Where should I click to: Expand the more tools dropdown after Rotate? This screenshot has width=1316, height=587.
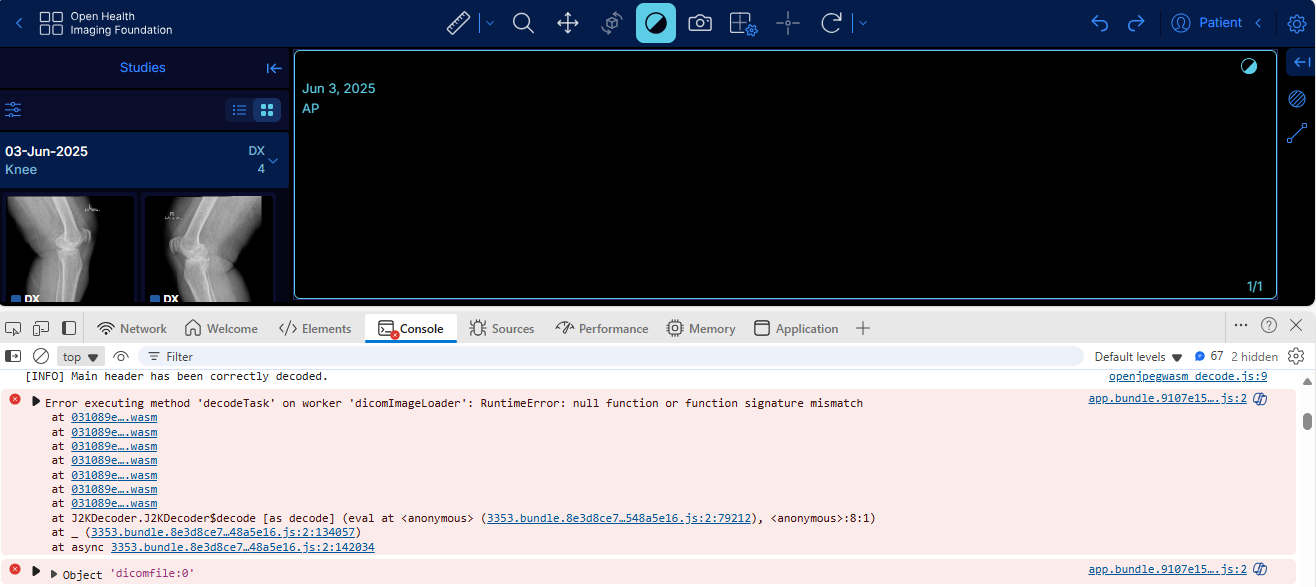(x=863, y=23)
